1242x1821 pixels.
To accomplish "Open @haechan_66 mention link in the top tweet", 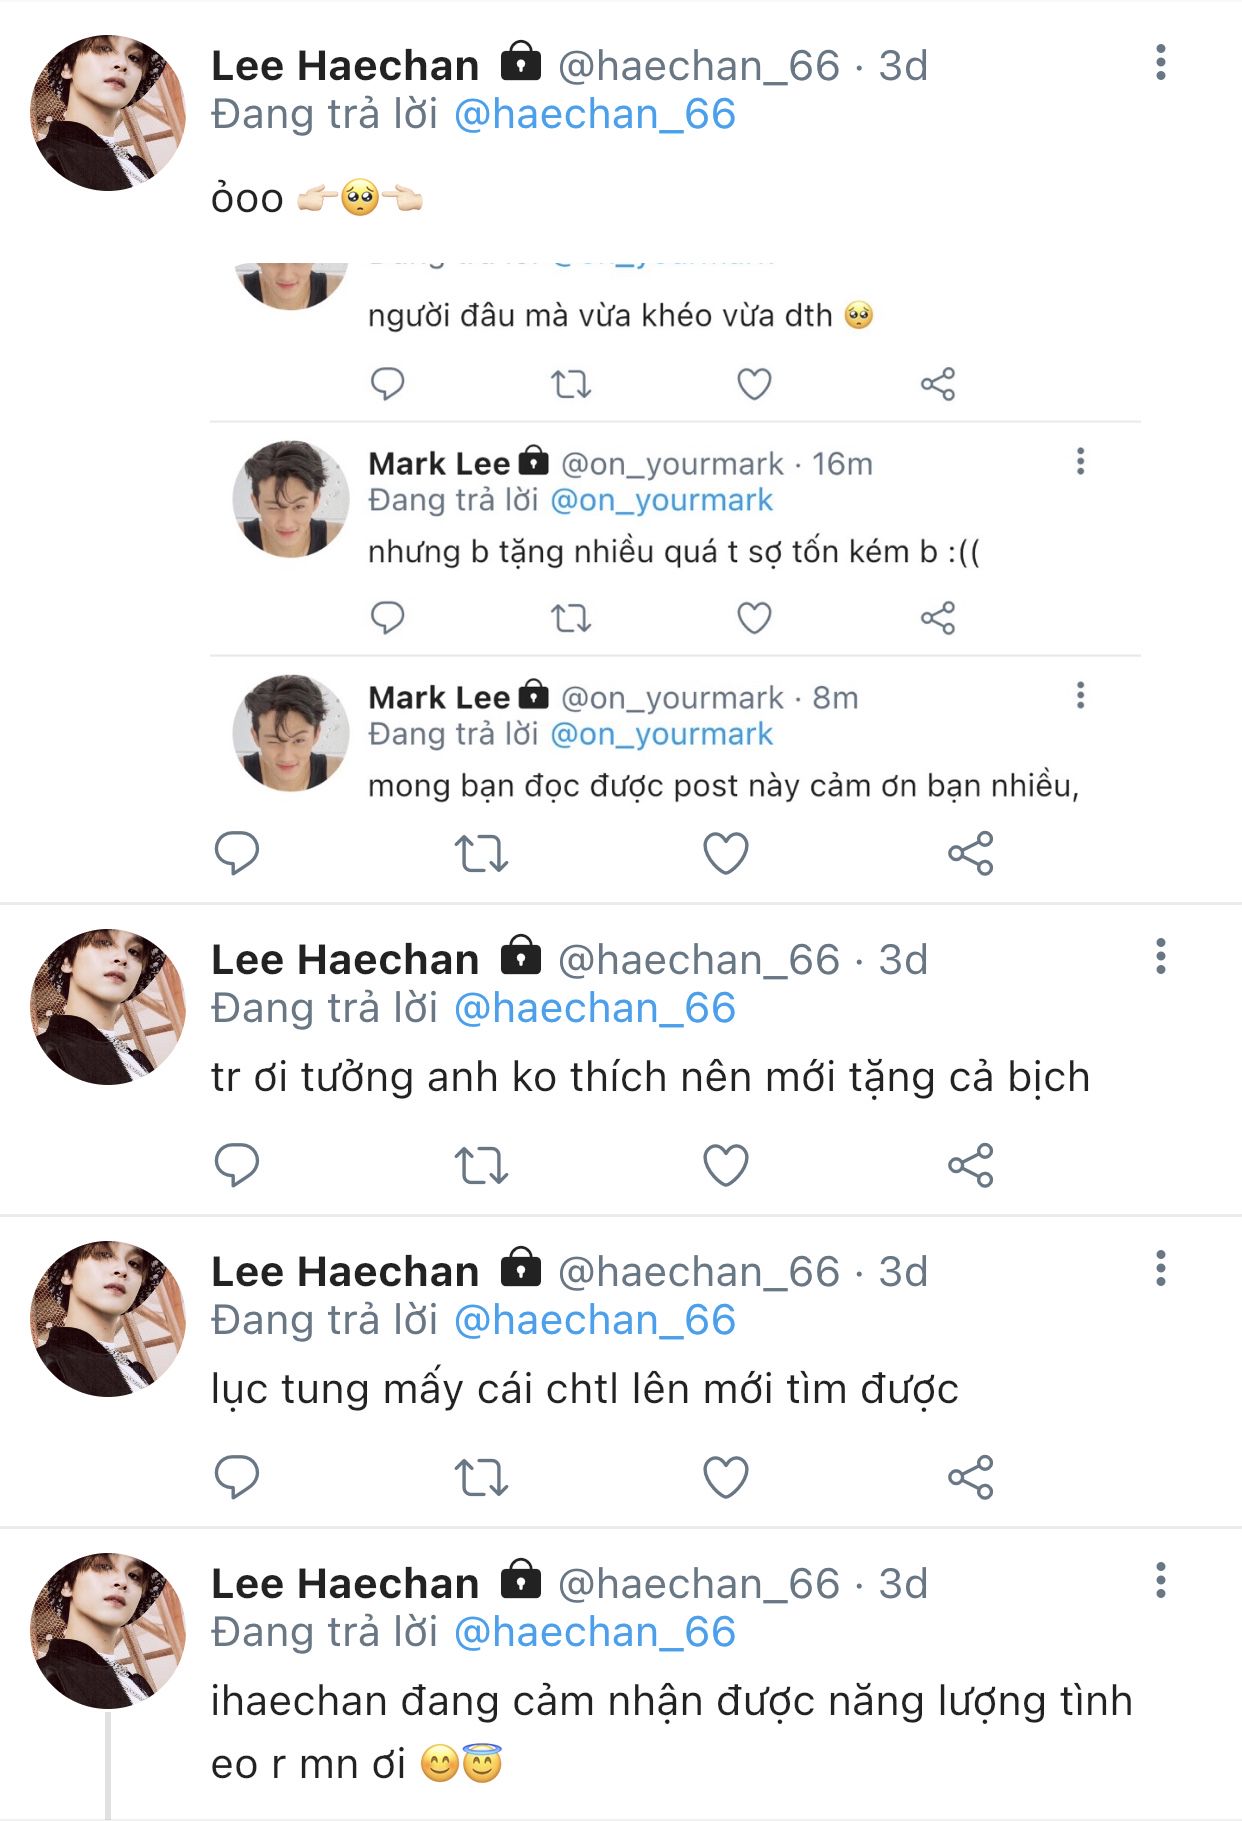I will click(595, 115).
